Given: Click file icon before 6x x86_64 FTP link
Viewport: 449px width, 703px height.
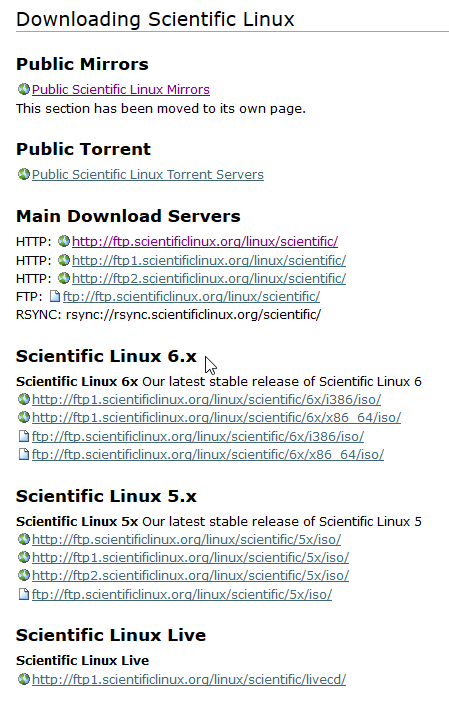Looking at the screenshot, I should pos(24,455).
